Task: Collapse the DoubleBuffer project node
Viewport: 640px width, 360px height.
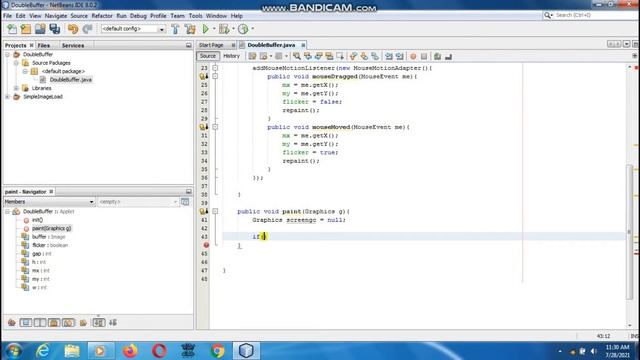Action: tap(7, 54)
